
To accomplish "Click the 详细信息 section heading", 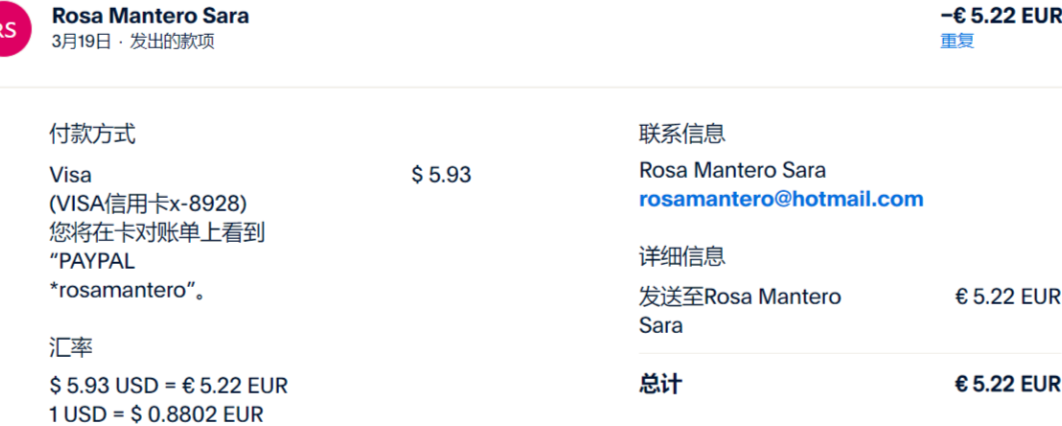I will pyautogui.click(x=682, y=256).
